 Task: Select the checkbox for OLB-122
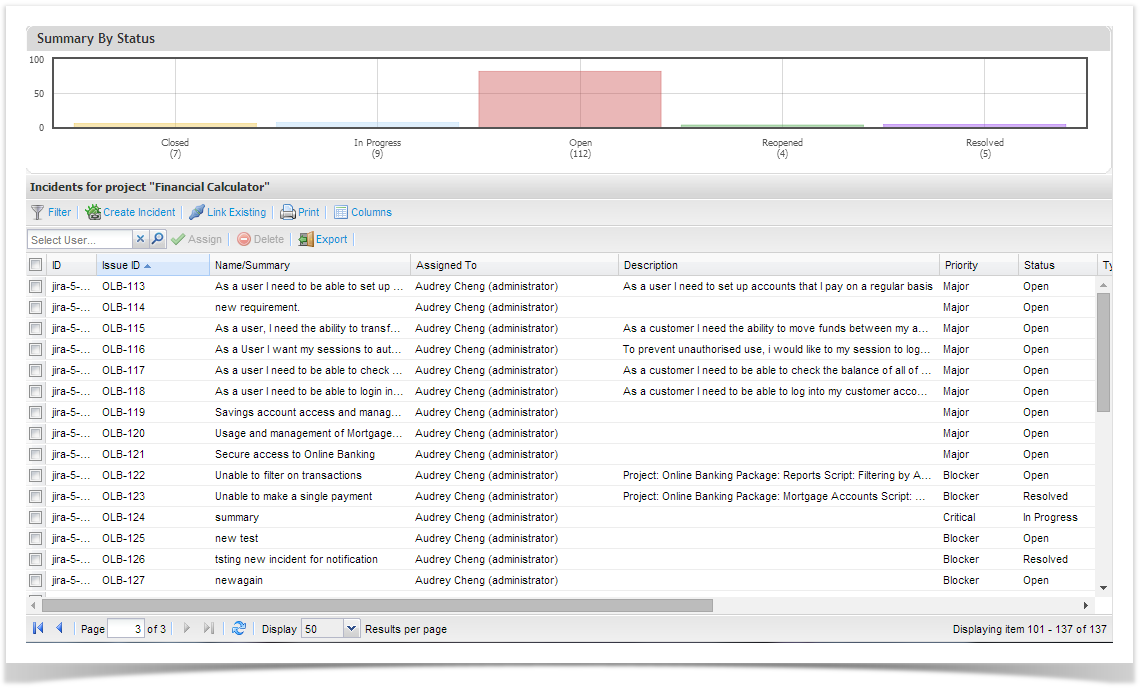pos(36,475)
